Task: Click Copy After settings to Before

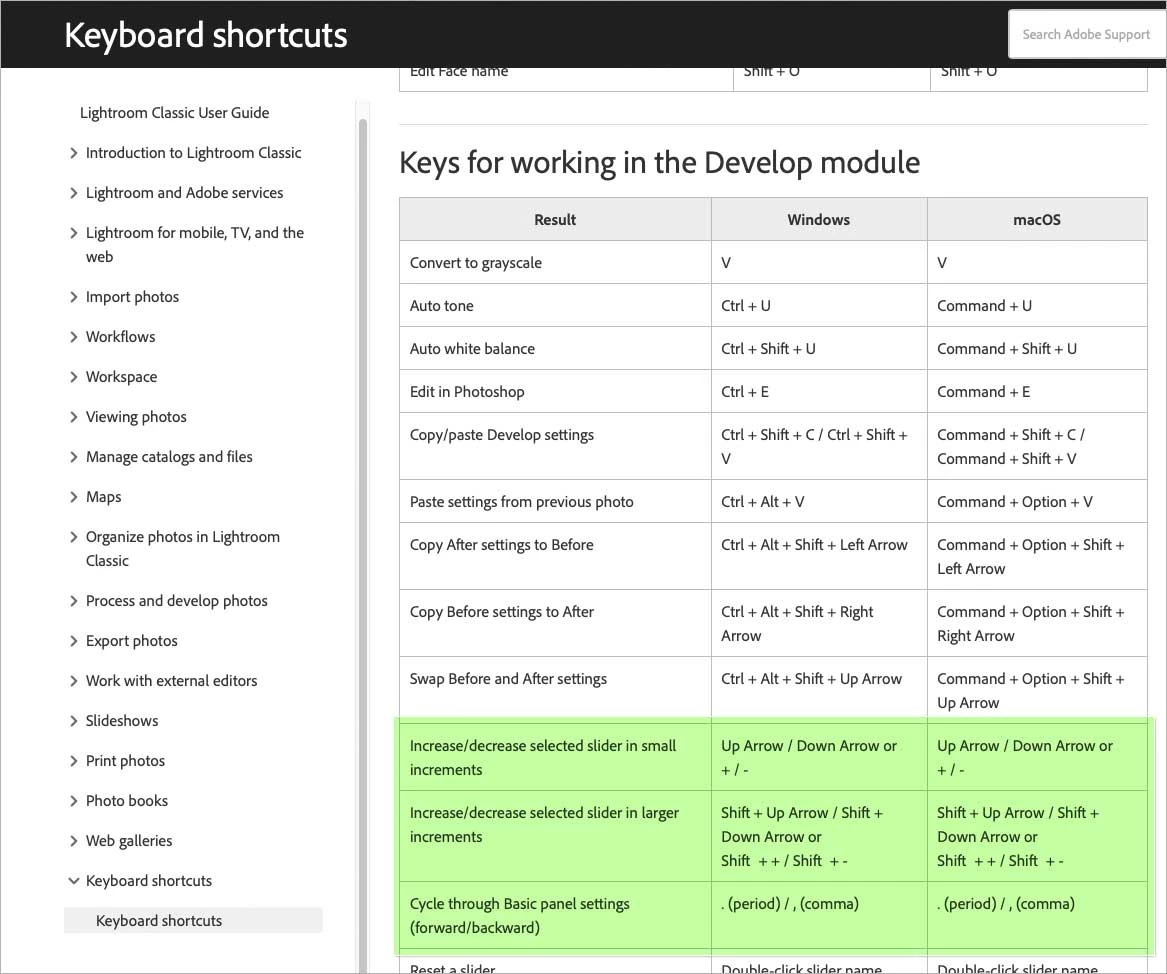Action: click(502, 545)
